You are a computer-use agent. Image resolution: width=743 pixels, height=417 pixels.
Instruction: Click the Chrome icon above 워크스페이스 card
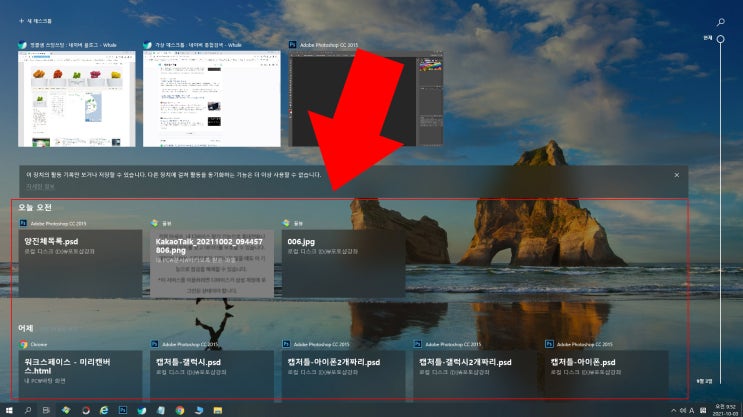click(23, 344)
